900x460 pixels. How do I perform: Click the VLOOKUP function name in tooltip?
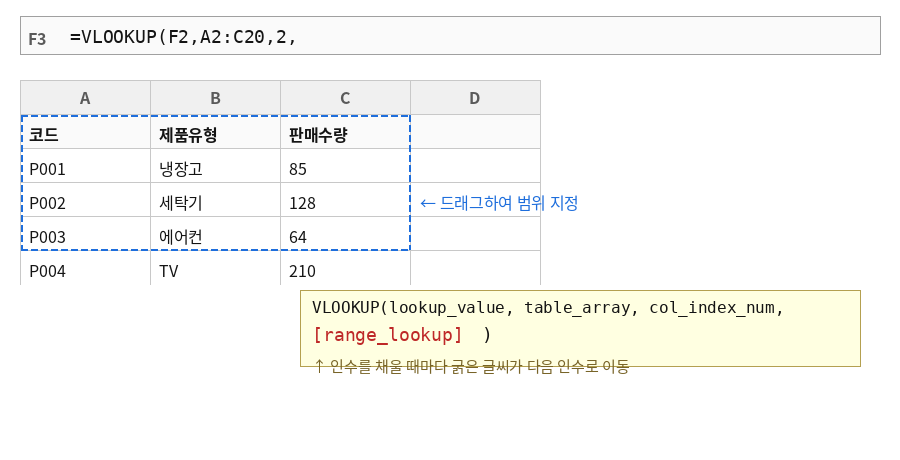[x=346, y=308]
